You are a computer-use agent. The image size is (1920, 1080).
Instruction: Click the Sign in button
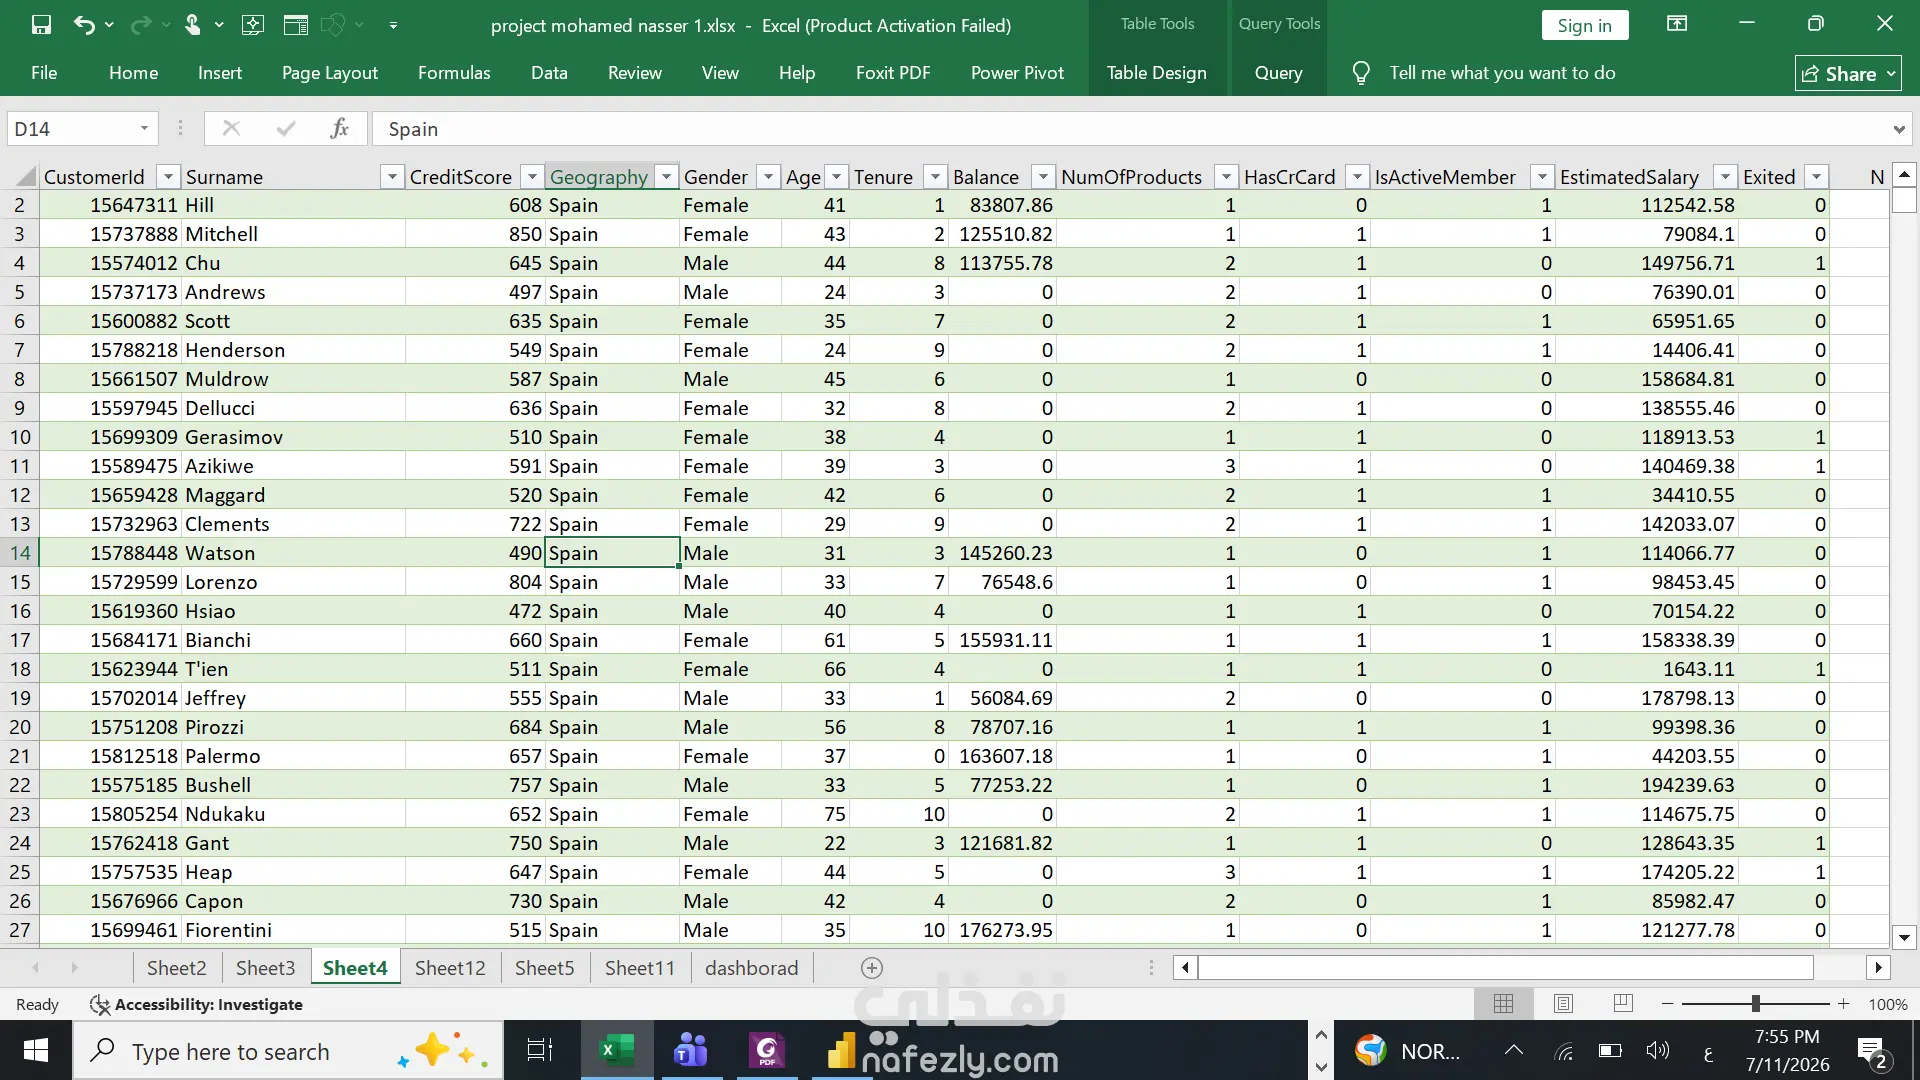(1584, 25)
